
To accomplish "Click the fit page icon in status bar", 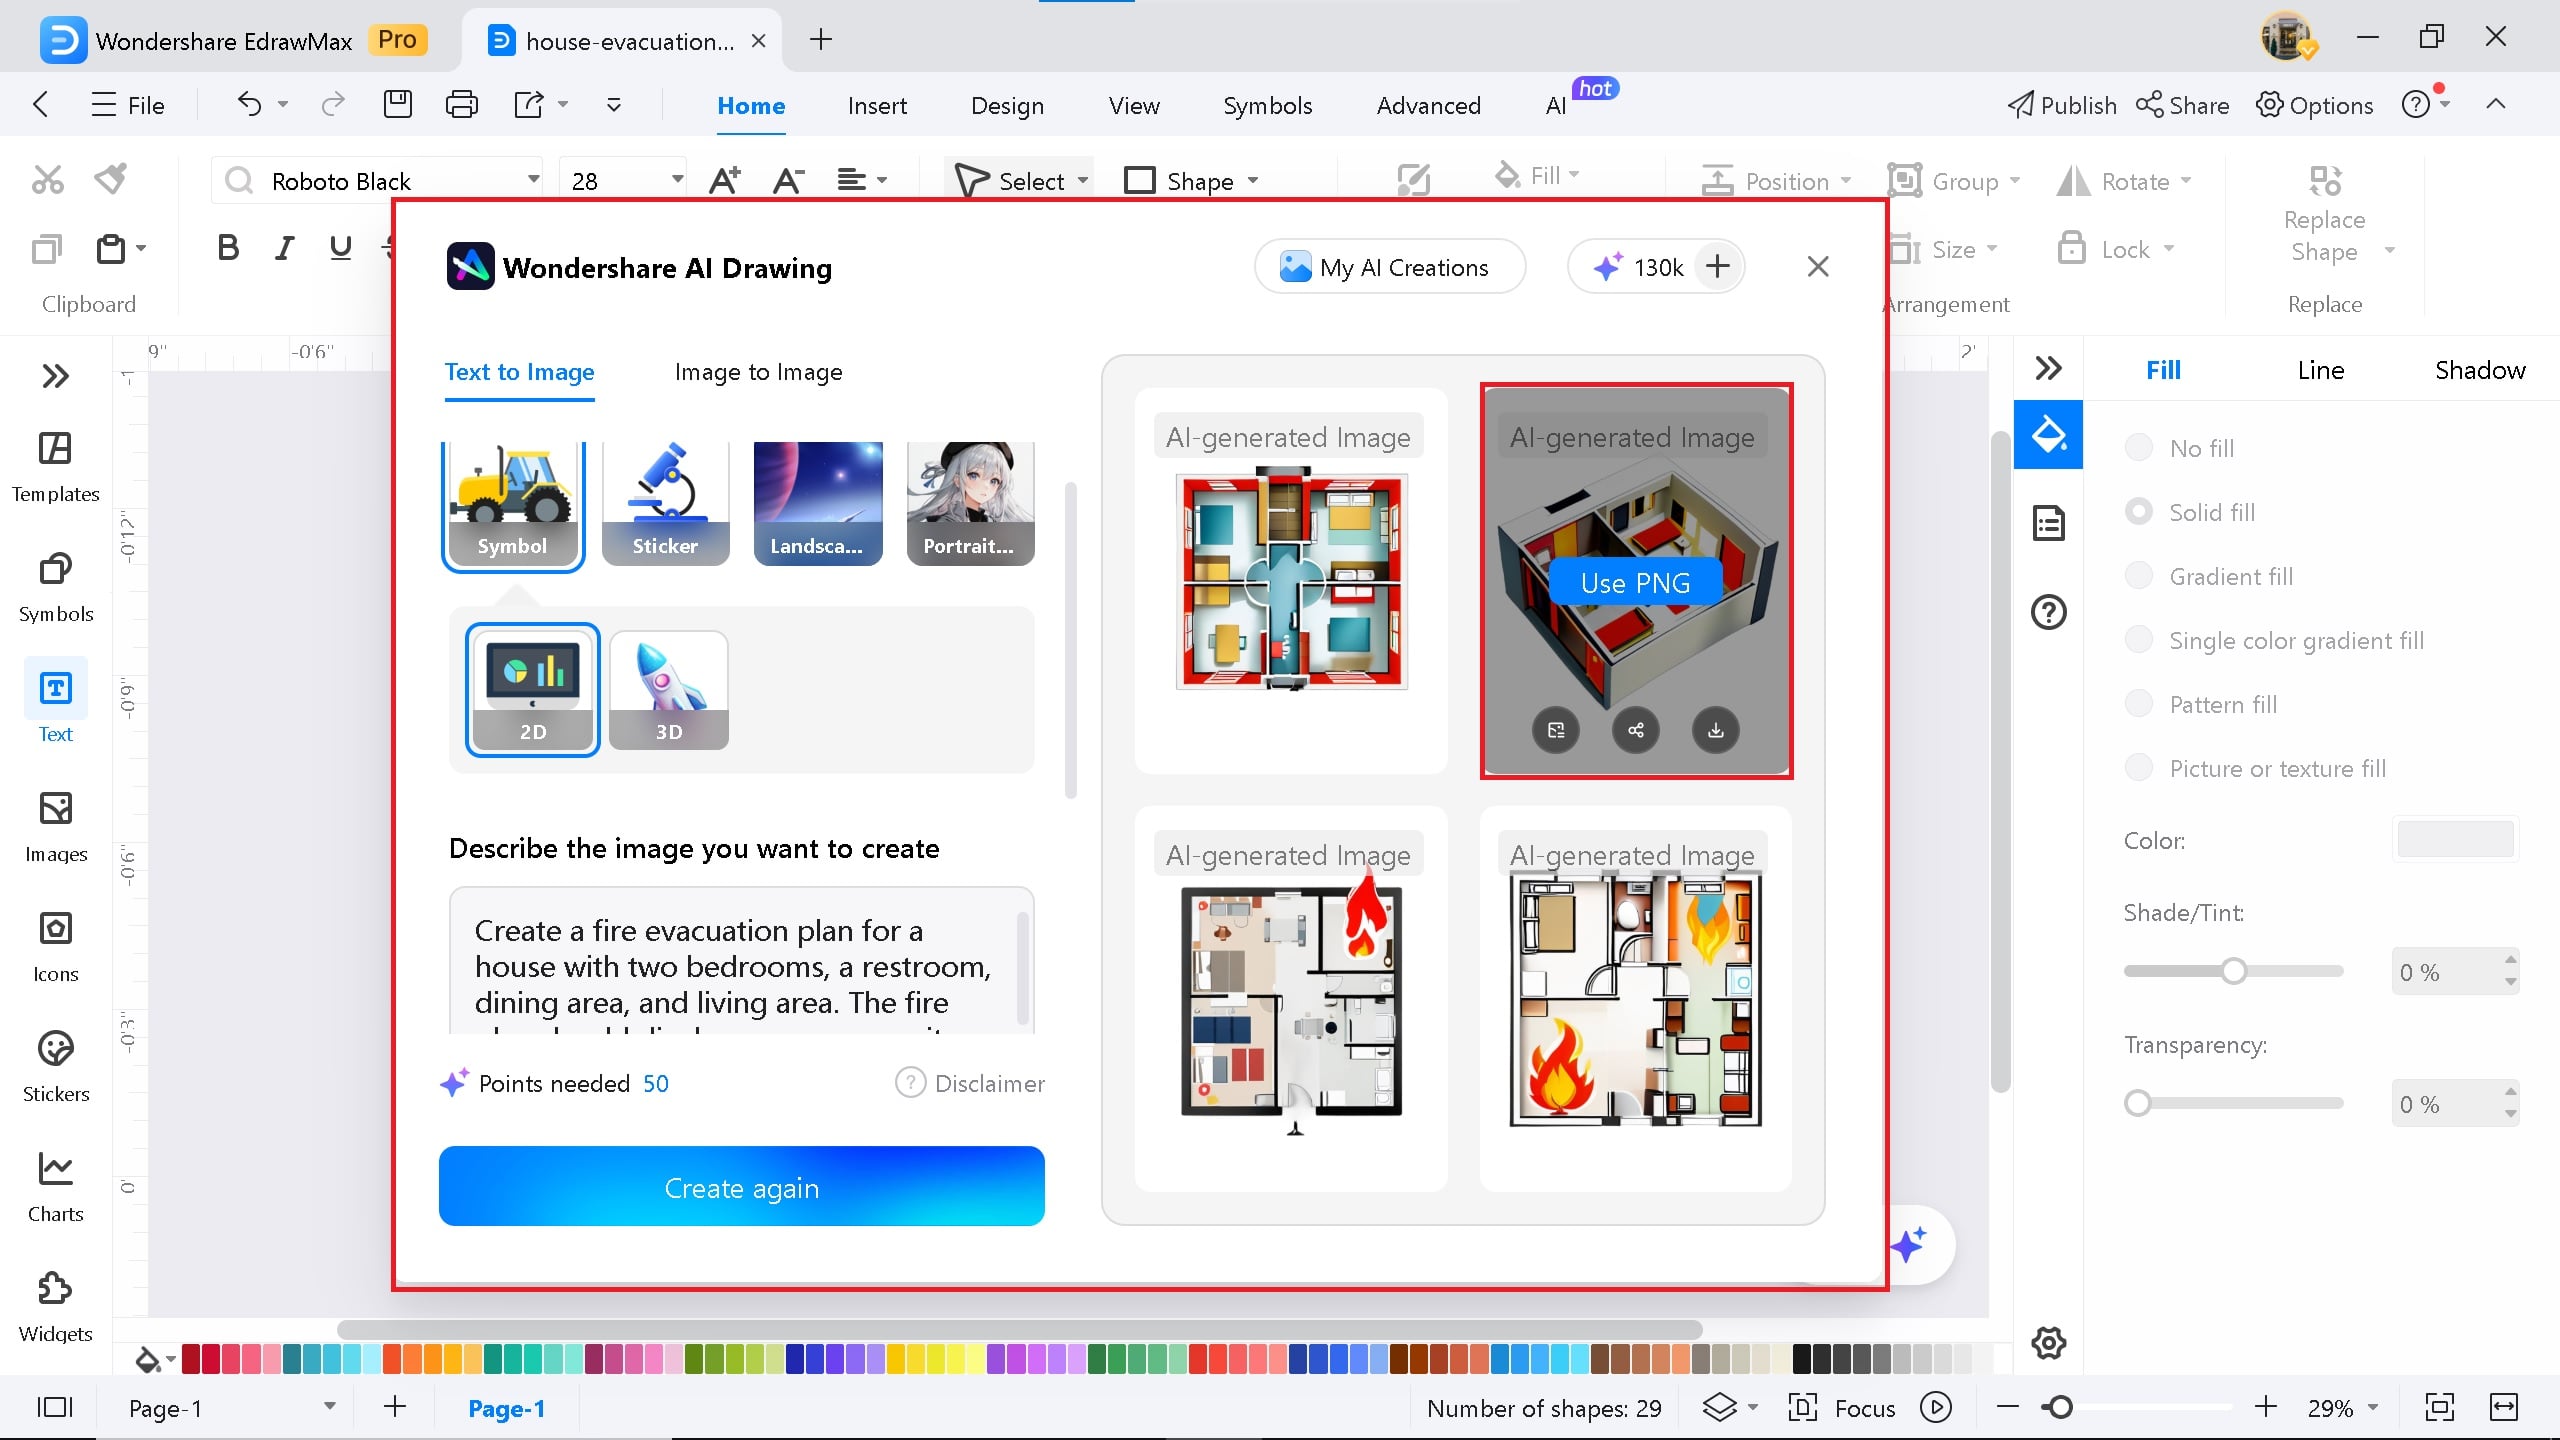I will click(x=2440, y=1408).
